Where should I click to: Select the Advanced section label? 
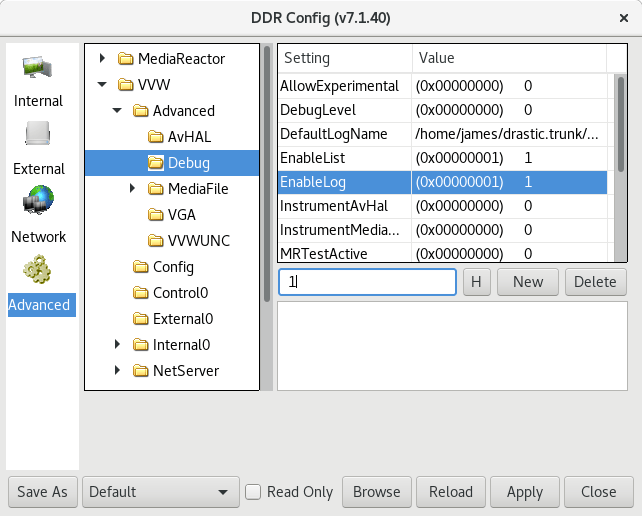(x=42, y=305)
